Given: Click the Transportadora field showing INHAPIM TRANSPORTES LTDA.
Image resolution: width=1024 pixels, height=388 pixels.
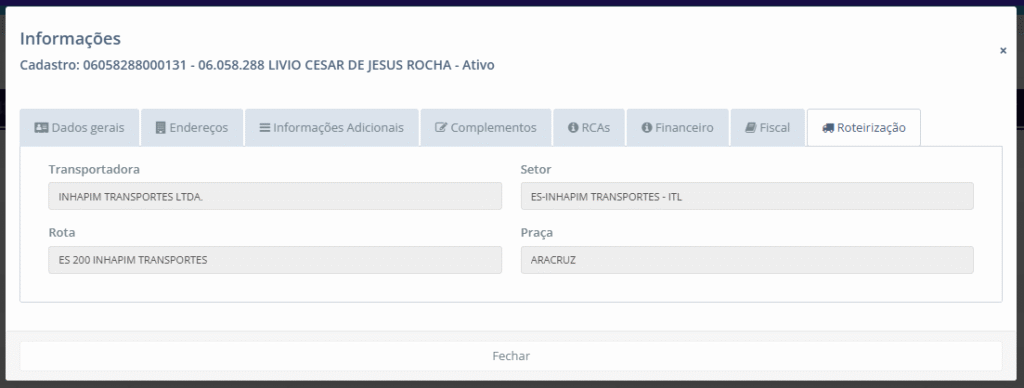Looking at the screenshot, I should [275, 196].
